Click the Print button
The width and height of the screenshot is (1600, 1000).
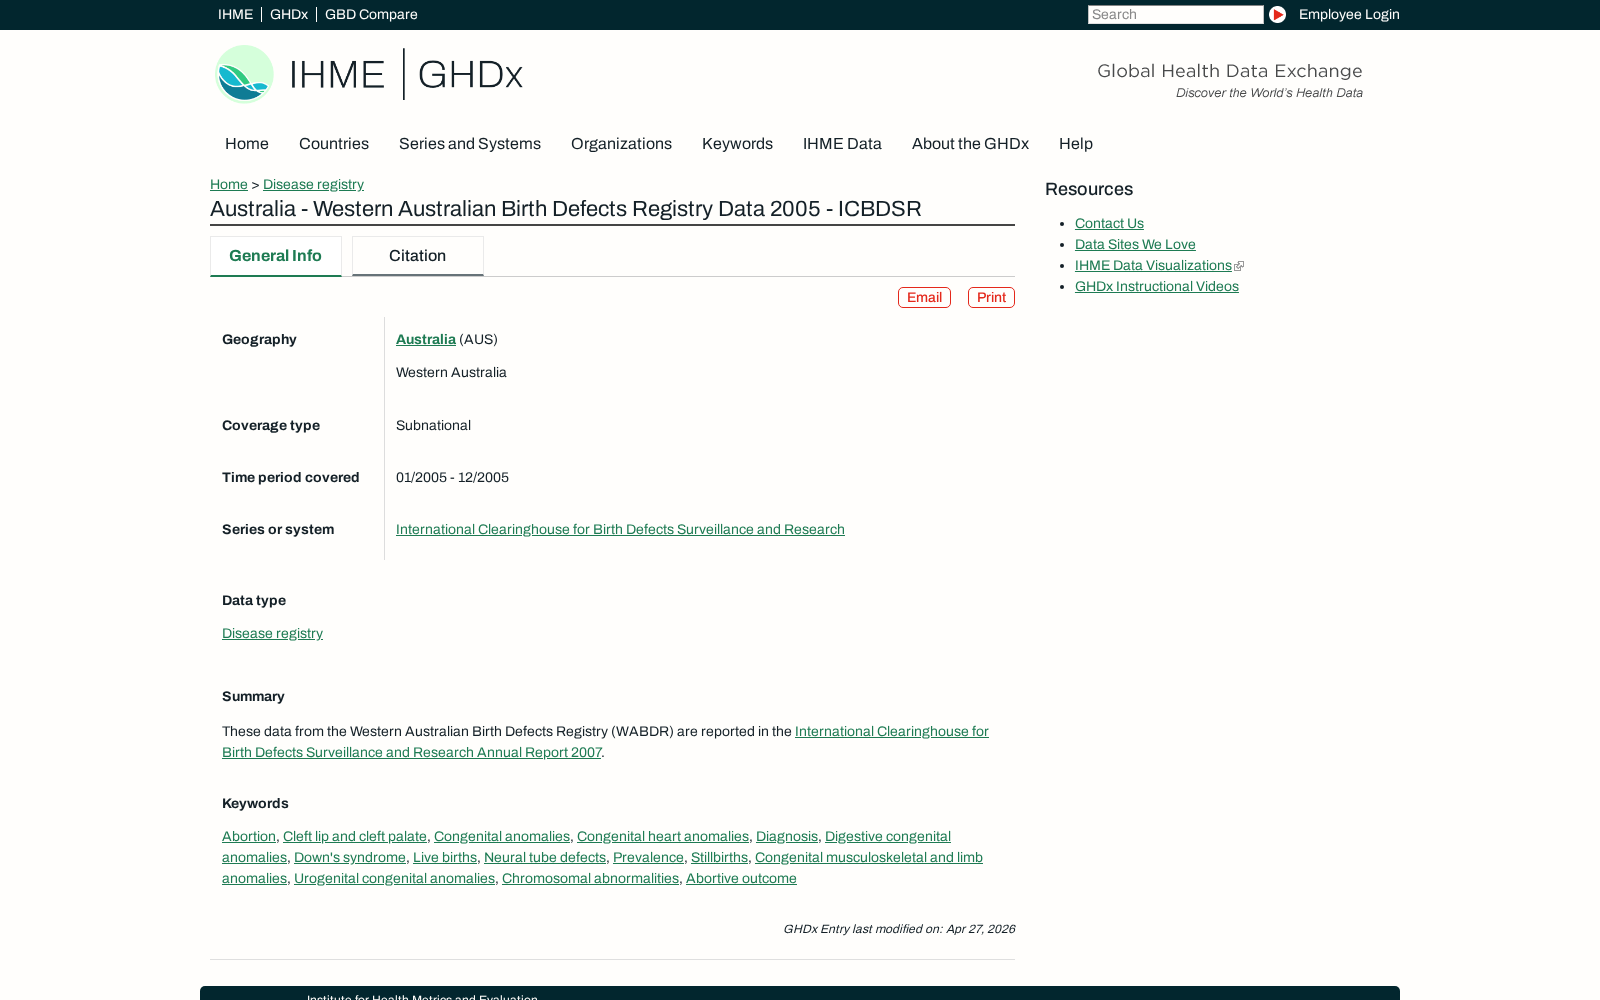pos(991,298)
